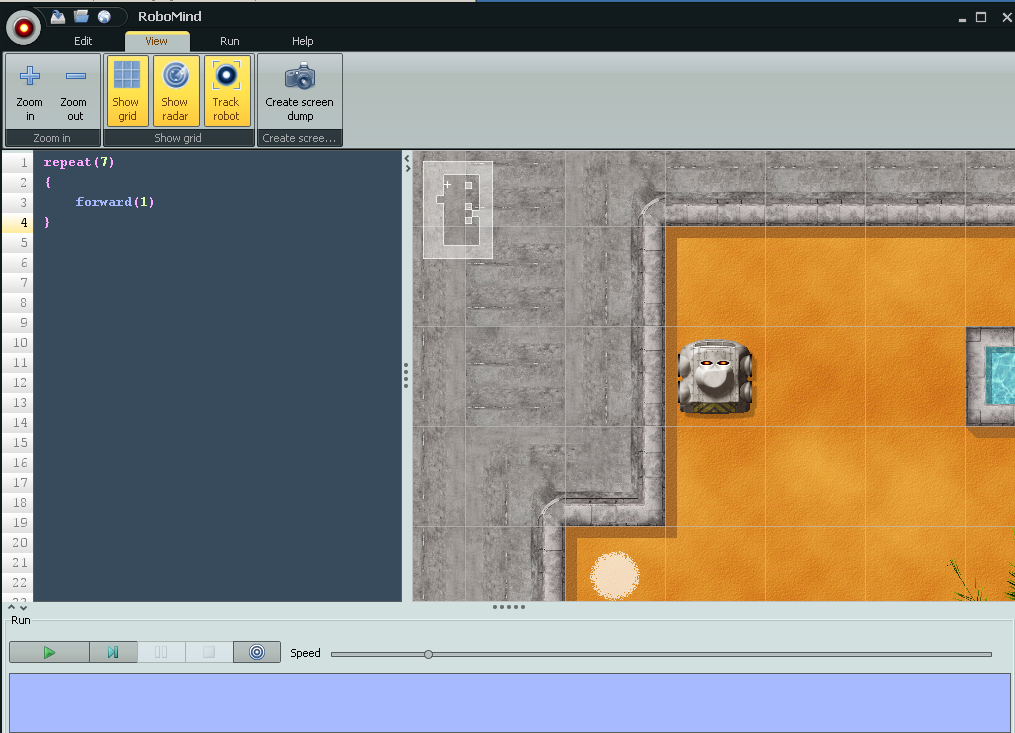The height and width of the screenshot is (733, 1015).
Task: Open the Run ribbon tab
Action: click(230, 41)
